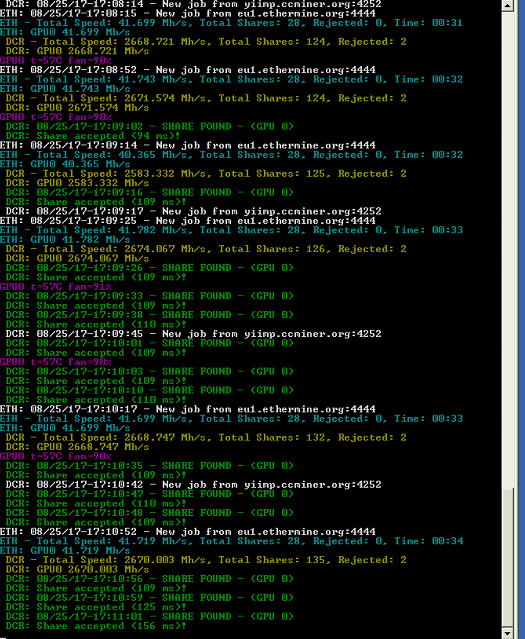Click the 'GPU0 t=57C fan=91%' line
The width and height of the screenshot is (525, 639).
coord(56,286)
